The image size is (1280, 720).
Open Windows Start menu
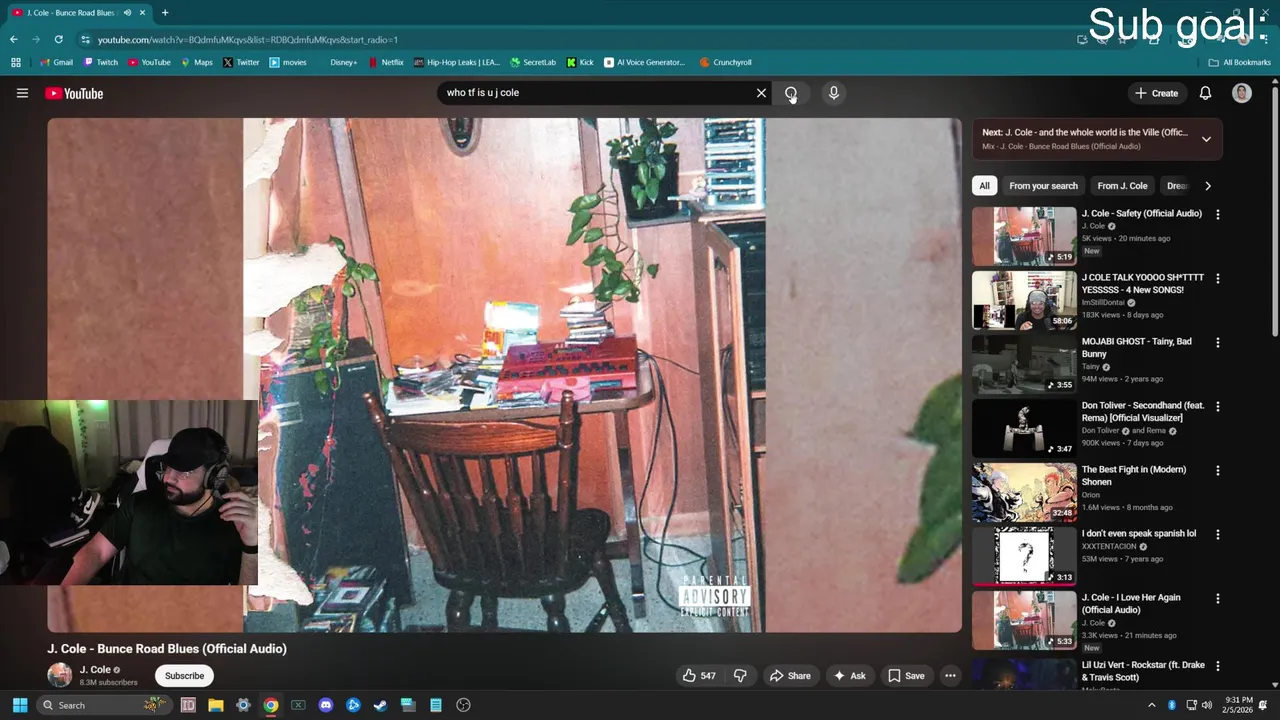pos(19,705)
